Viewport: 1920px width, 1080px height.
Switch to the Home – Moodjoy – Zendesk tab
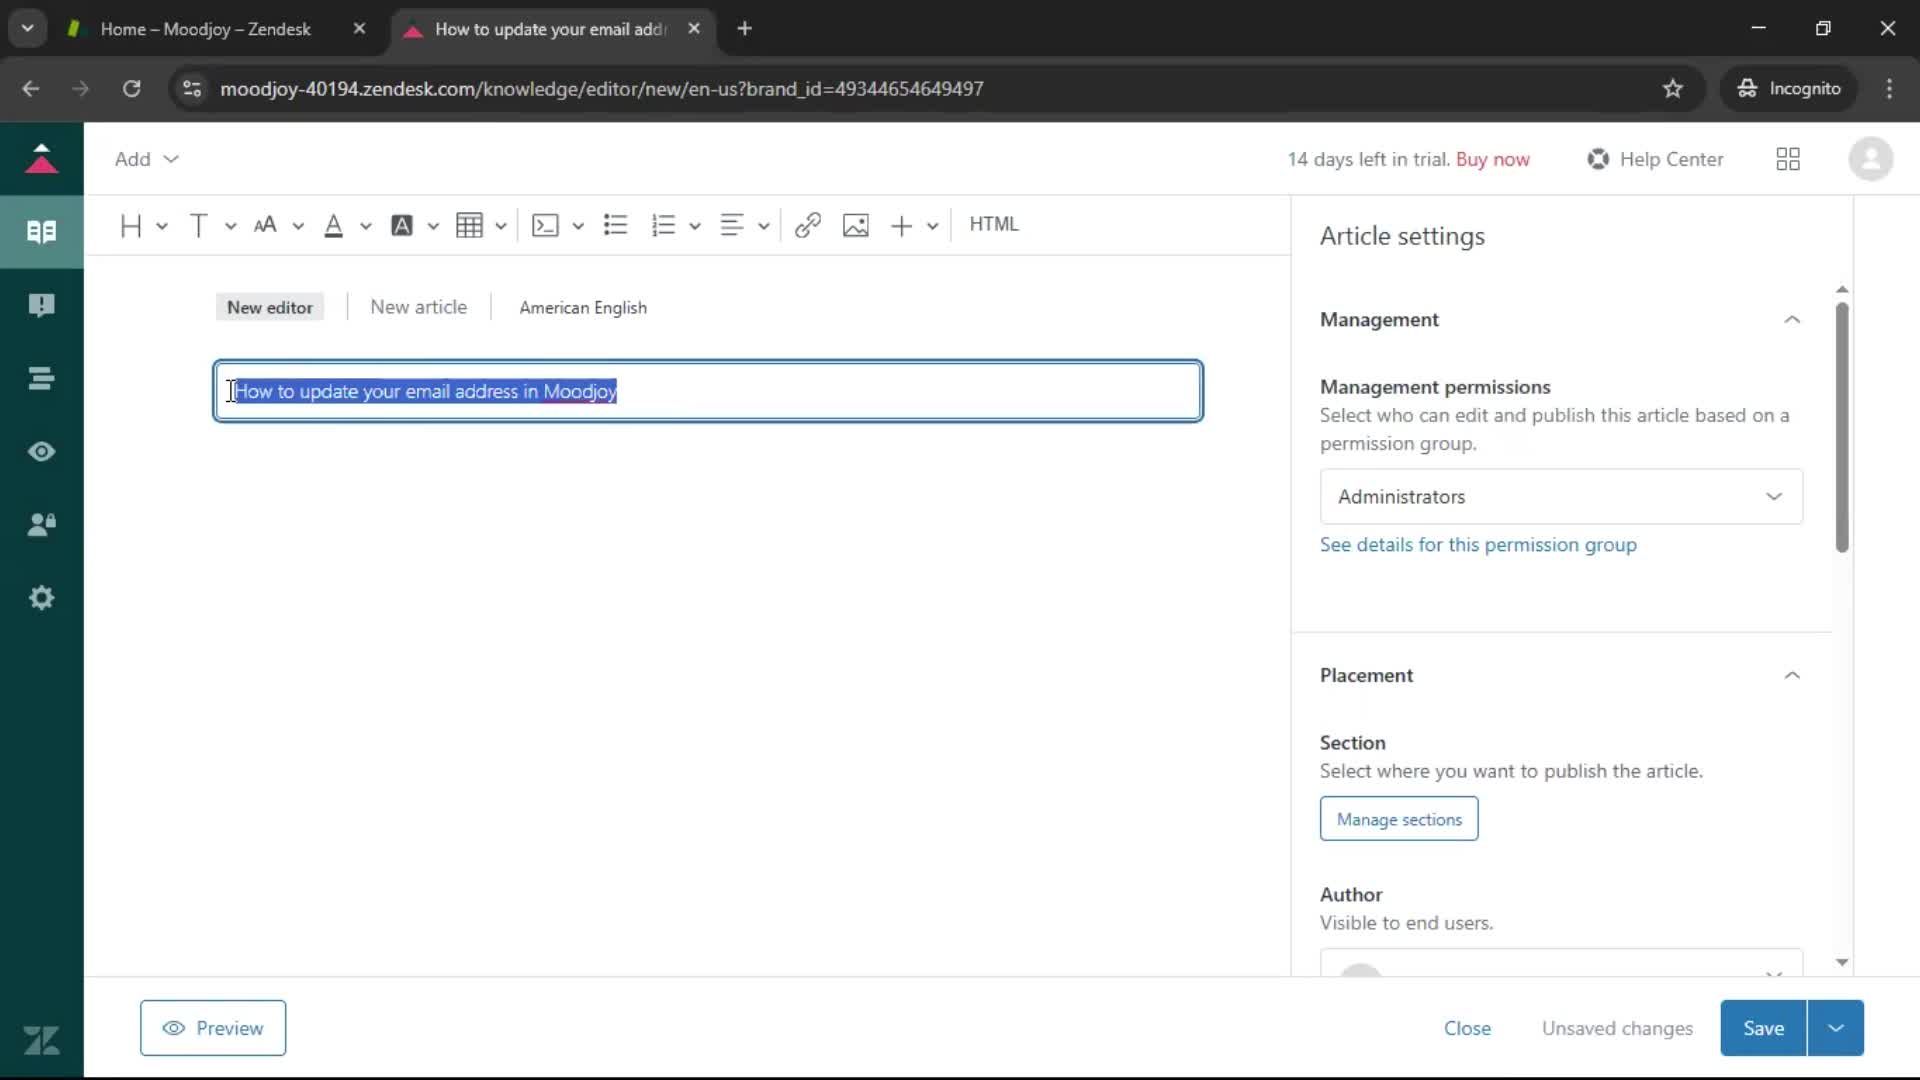click(x=205, y=29)
